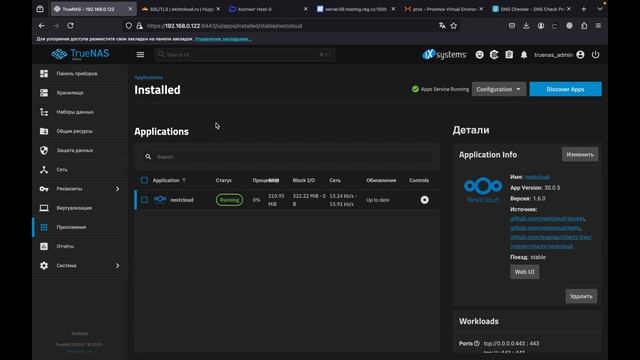Open the alerts bell icon
This screenshot has width=640, height=360.
click(x=524, y=55)
